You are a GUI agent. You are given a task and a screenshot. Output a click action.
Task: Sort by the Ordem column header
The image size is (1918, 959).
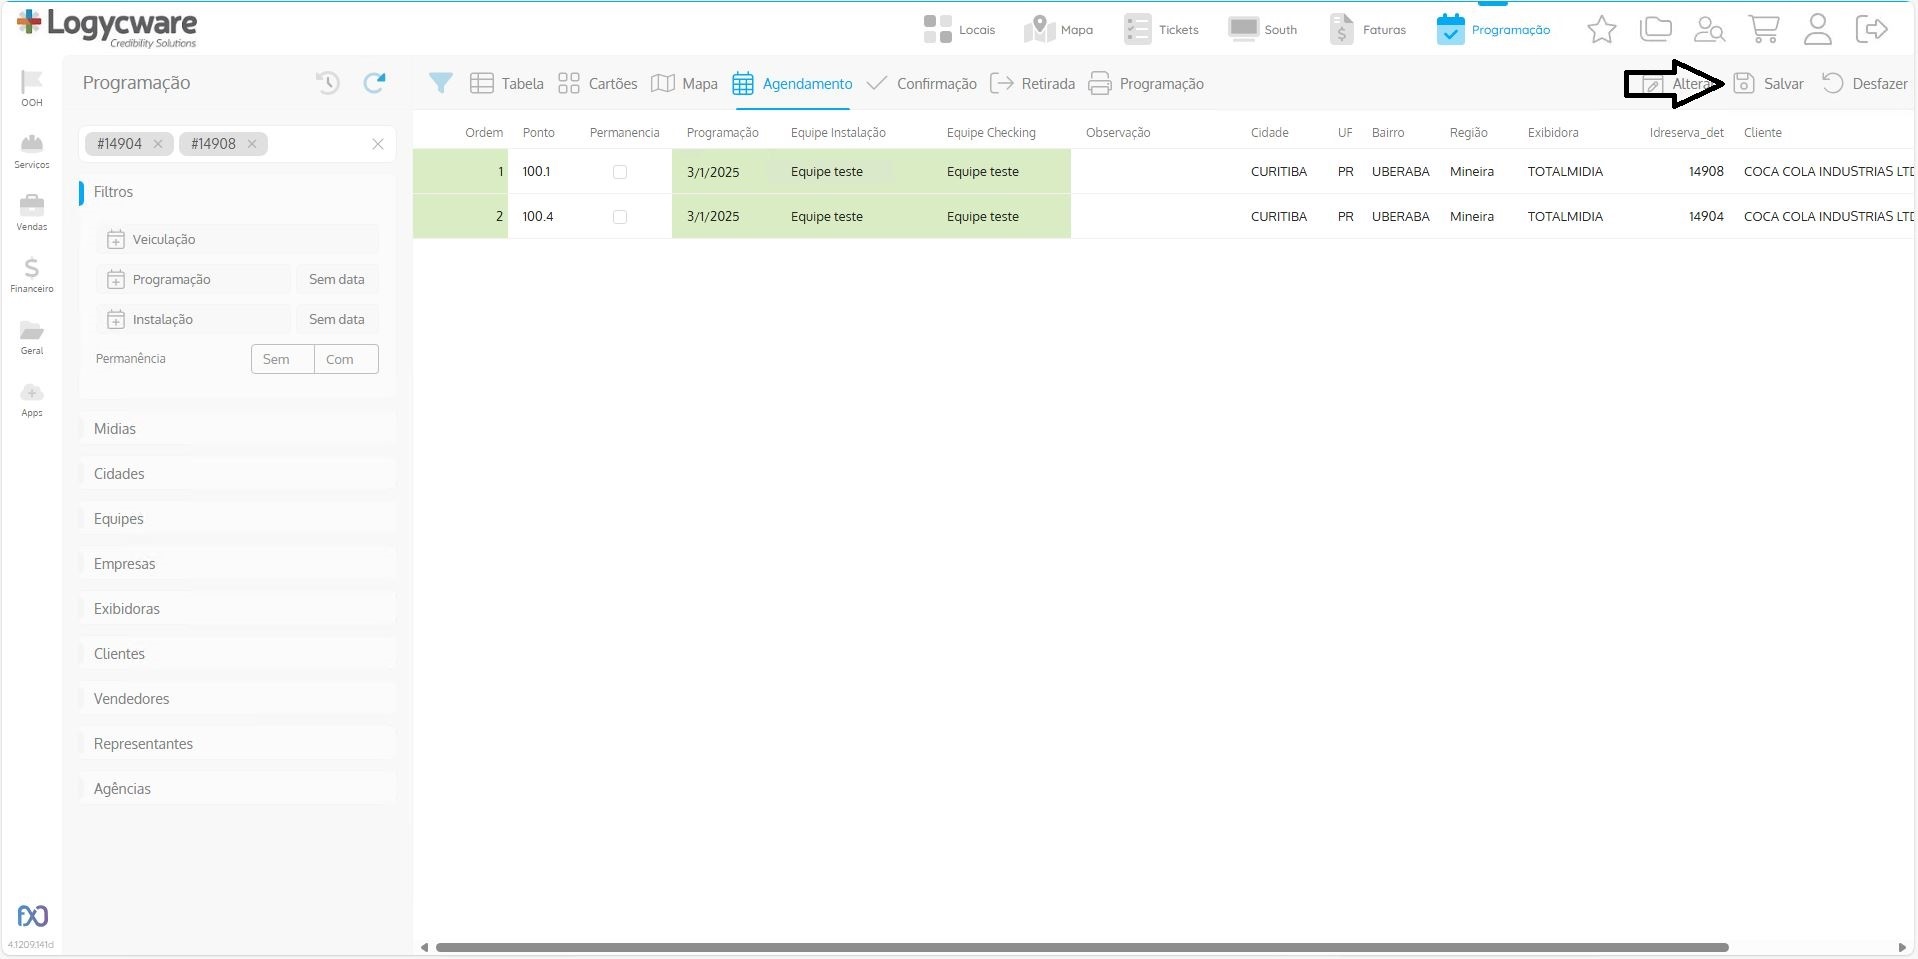[x=484, y=133]
